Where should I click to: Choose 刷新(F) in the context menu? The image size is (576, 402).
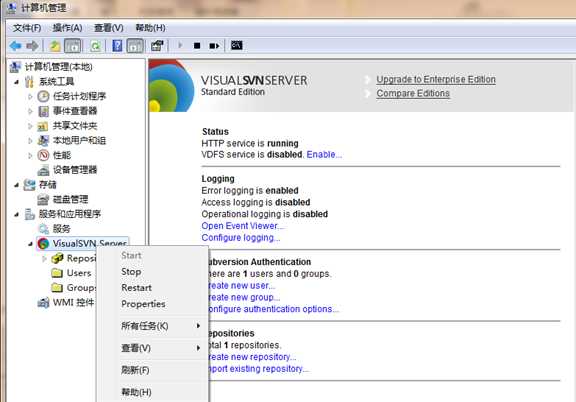click(x=152, y=370)
